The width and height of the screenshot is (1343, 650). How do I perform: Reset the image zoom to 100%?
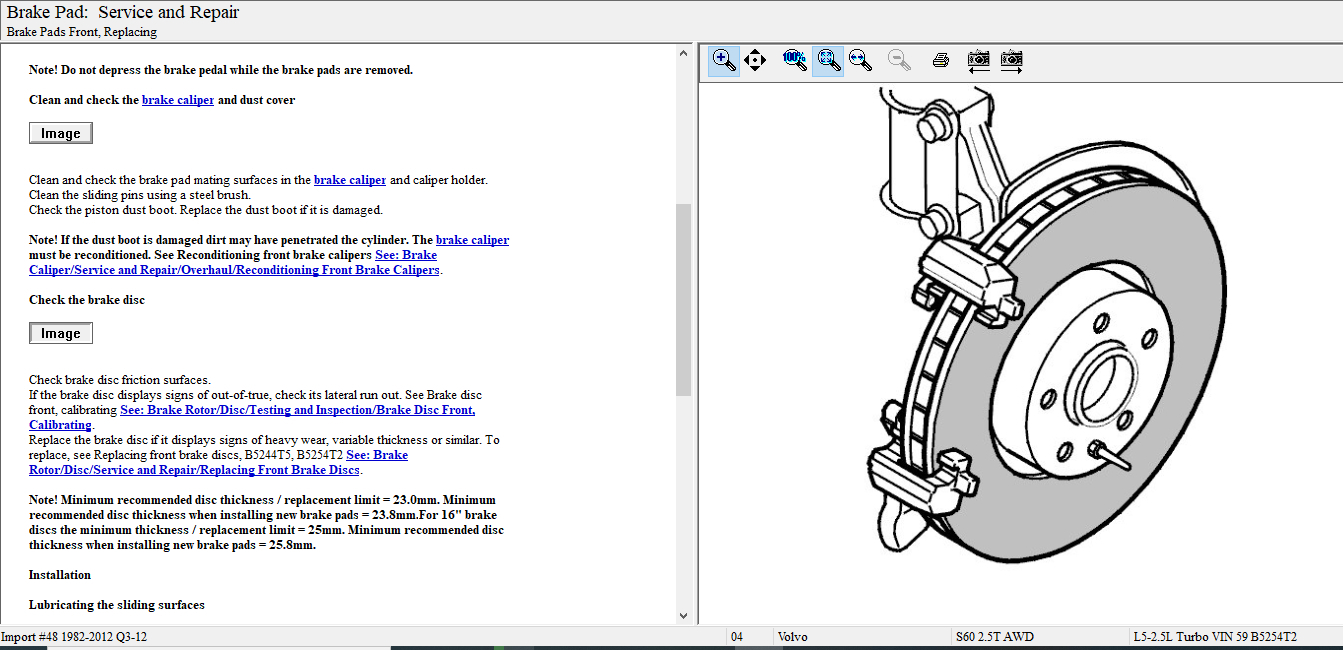(x=794, y=60)
